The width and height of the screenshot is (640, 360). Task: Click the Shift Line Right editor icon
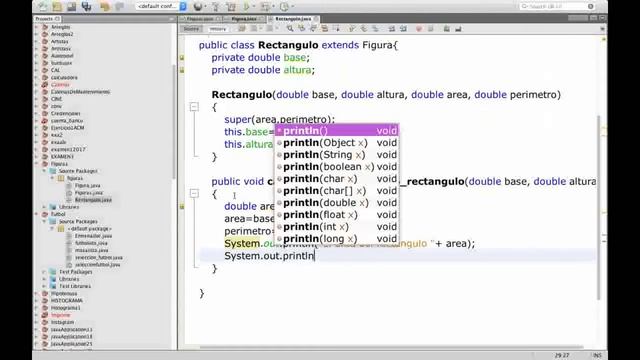pos(403,29)
